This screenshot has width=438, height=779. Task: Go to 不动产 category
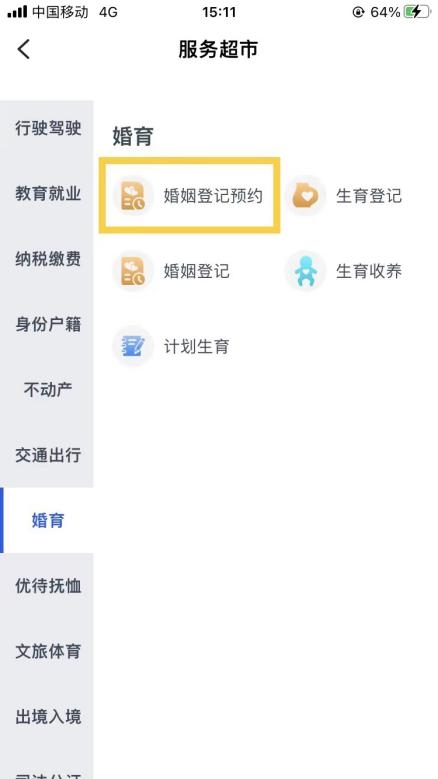48,390
